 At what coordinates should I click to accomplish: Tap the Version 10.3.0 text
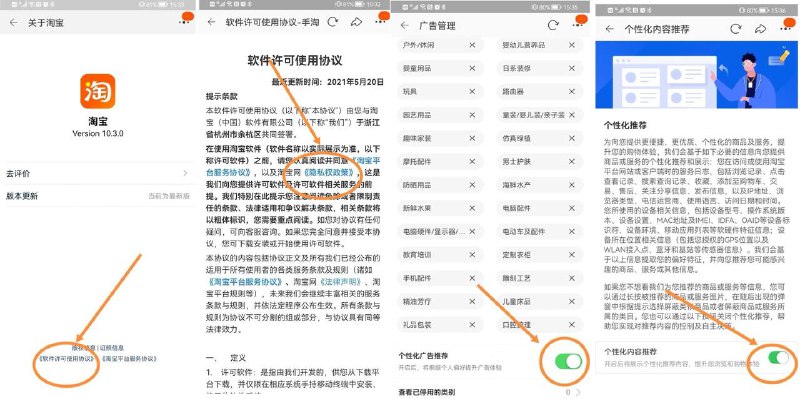[97, 134]
